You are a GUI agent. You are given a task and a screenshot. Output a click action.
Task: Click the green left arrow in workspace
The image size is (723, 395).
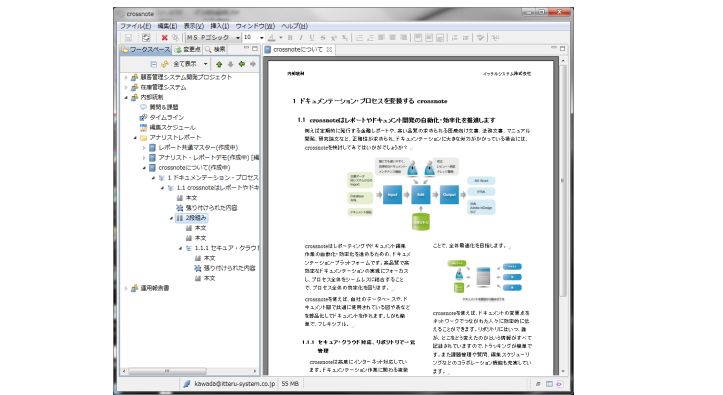coord(242,64)
